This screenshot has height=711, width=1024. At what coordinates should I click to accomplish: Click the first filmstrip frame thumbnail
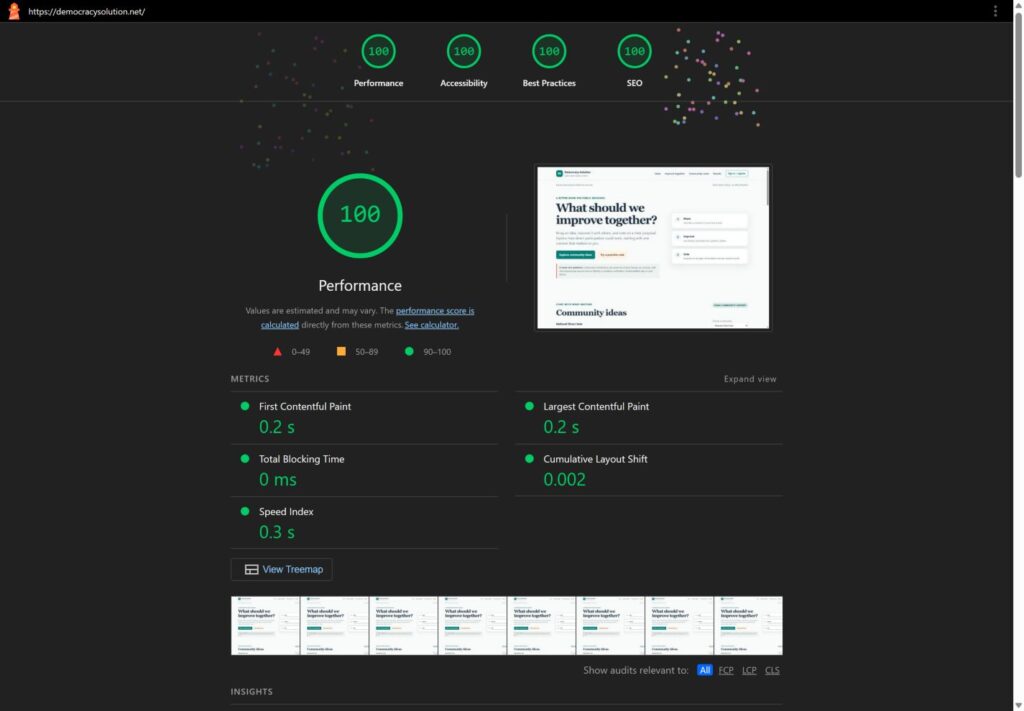coord(265,625)
